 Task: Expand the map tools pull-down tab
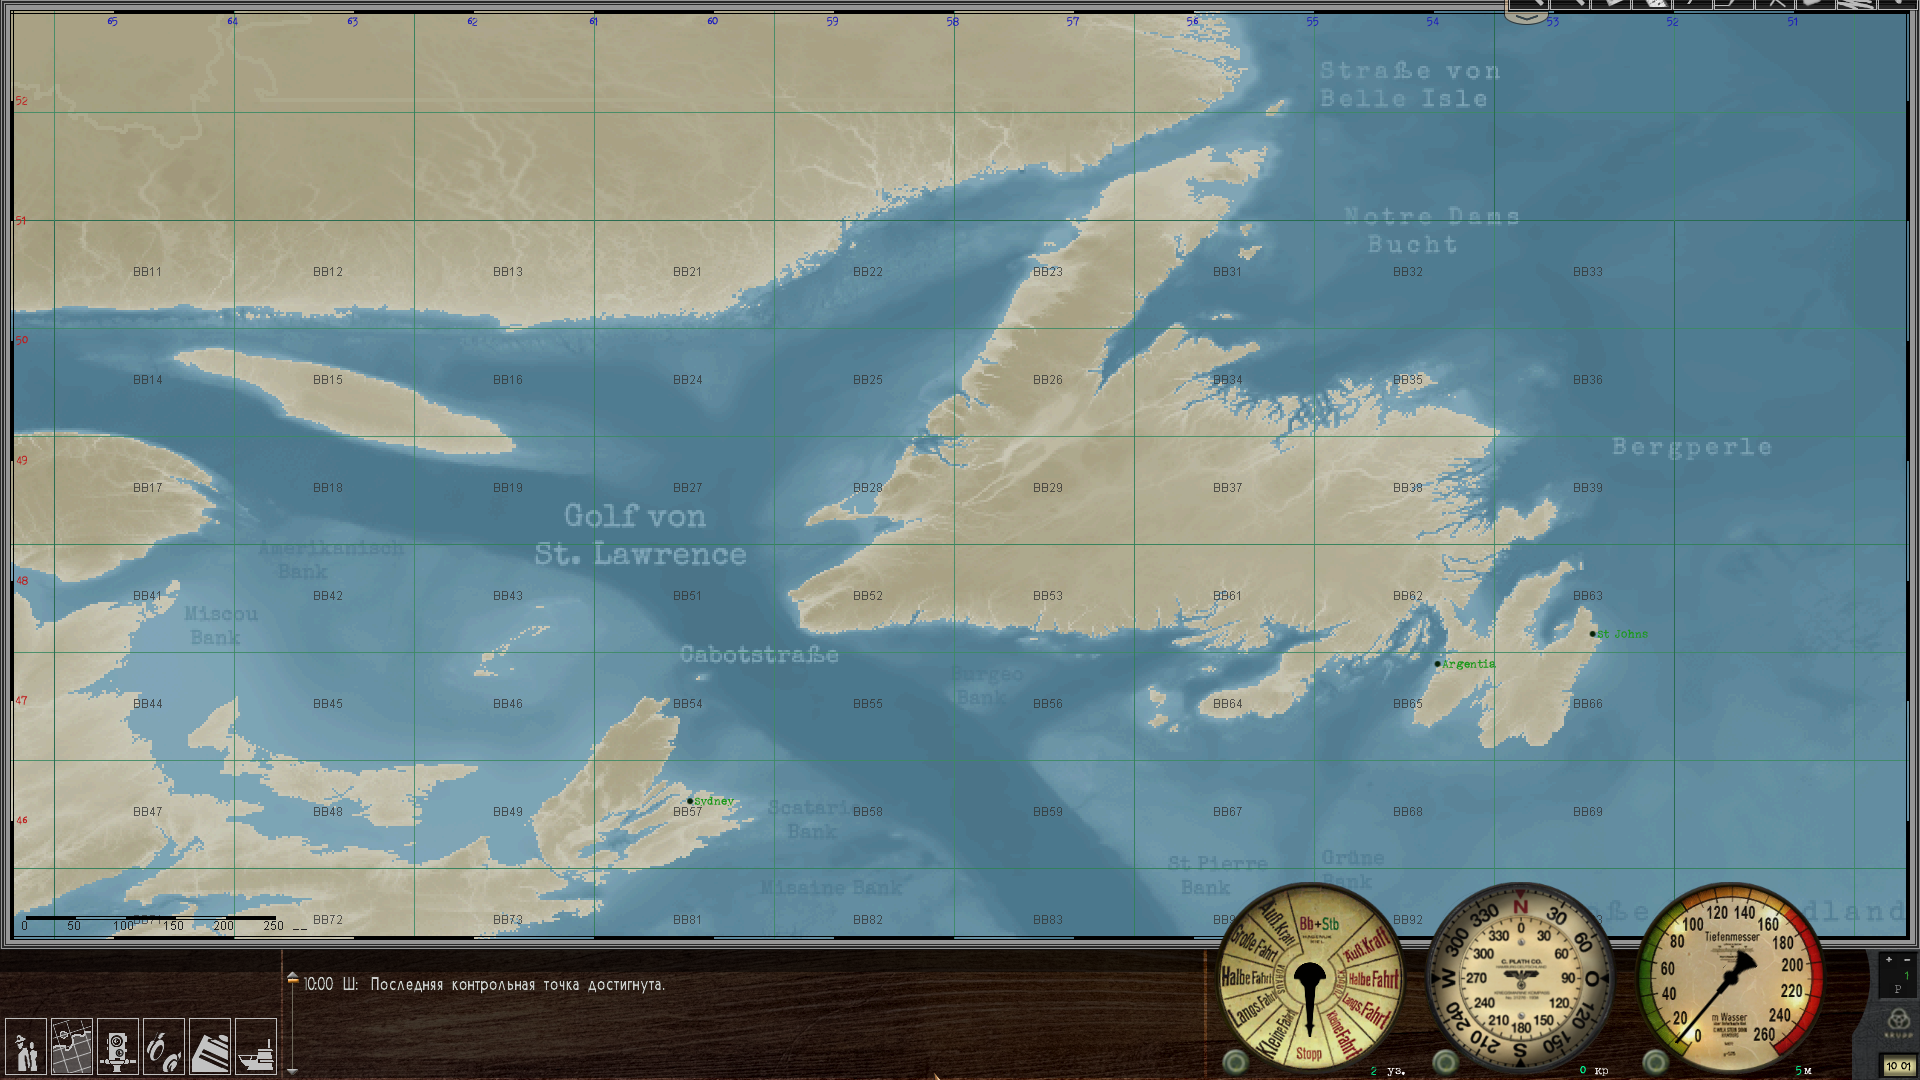[x=1527, y=17]
